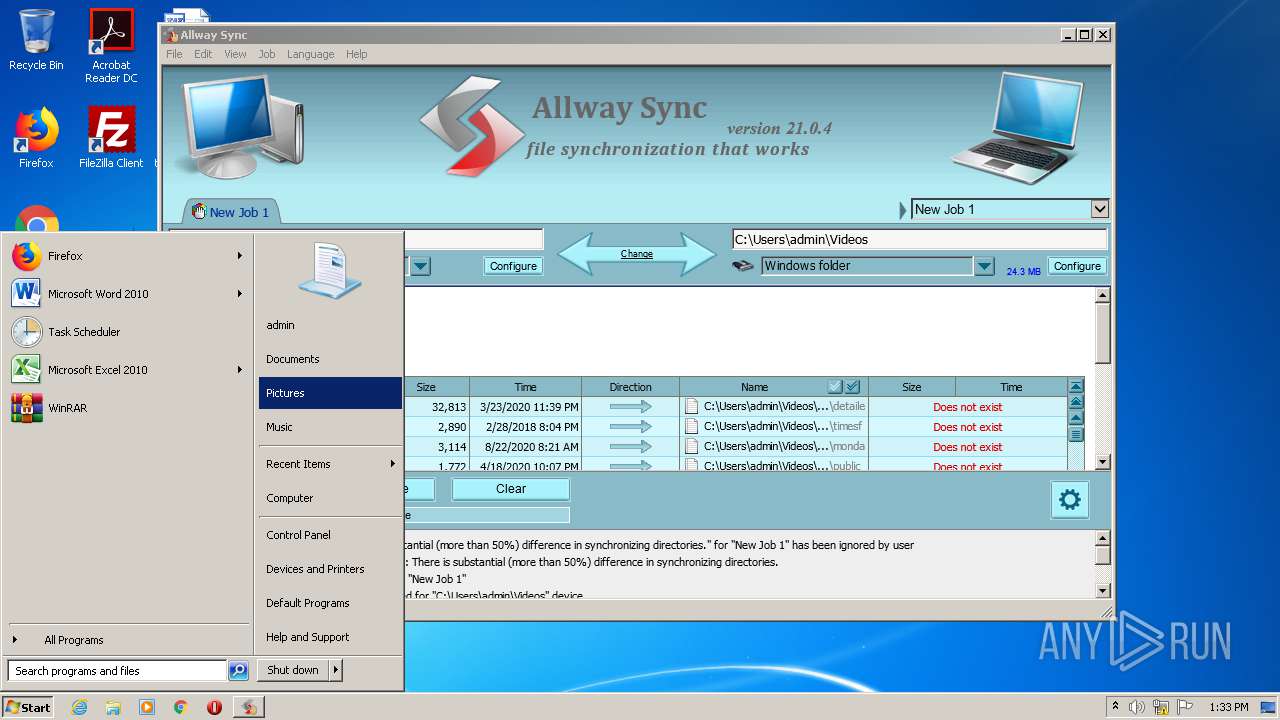
Task: Click the Direction column header
Action: point(630,387)
